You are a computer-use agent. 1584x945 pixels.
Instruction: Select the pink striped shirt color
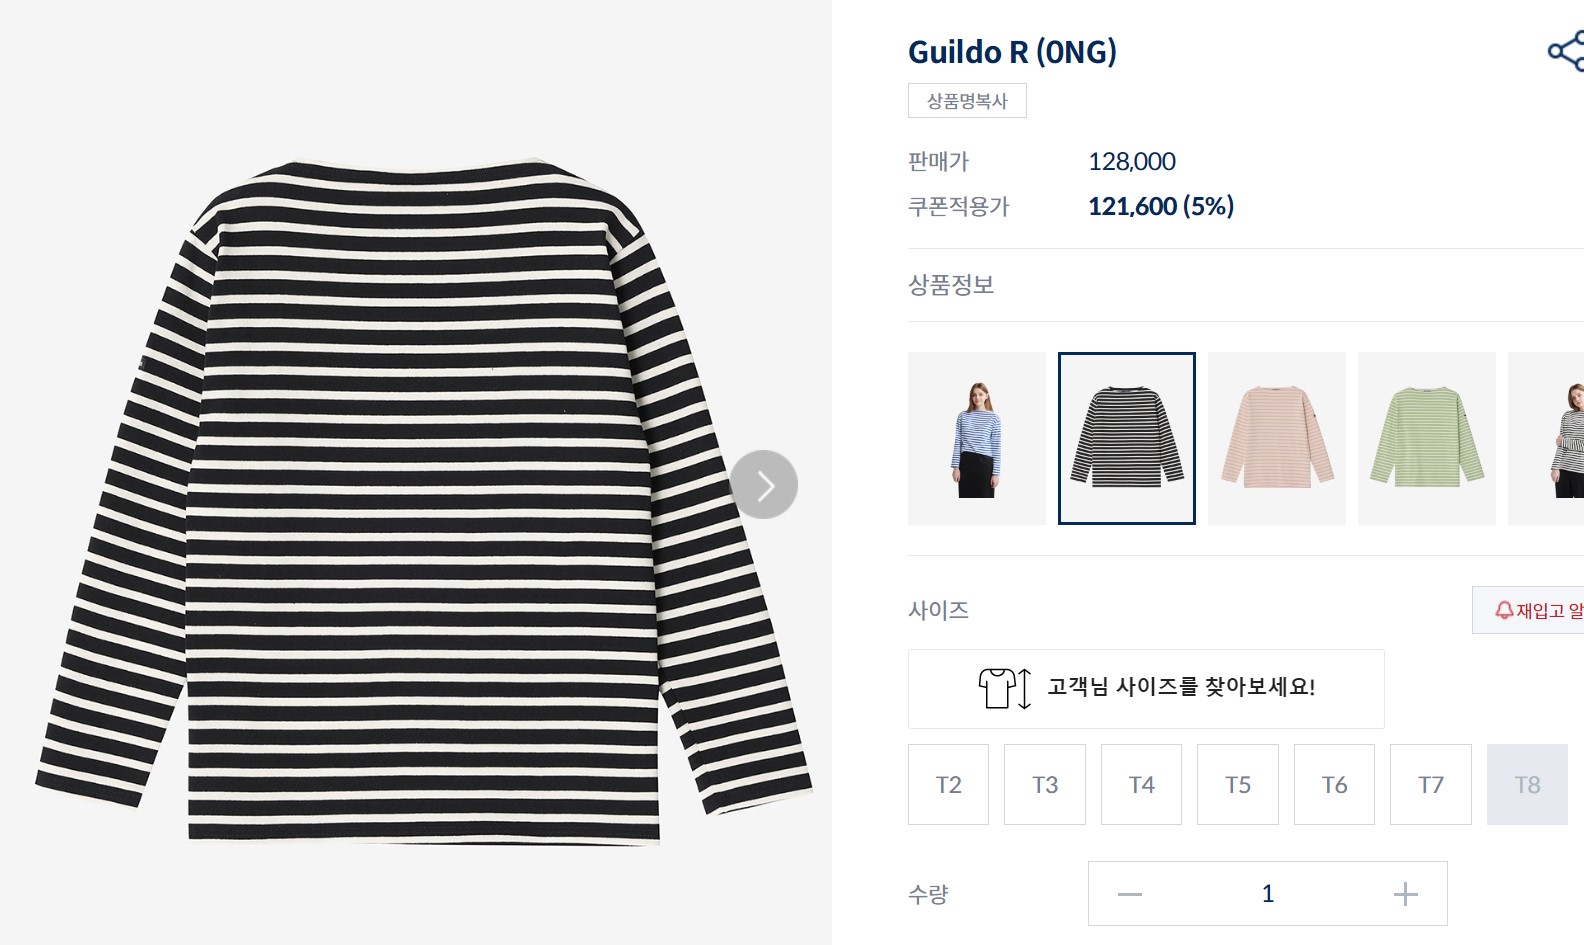(1277, 438)
